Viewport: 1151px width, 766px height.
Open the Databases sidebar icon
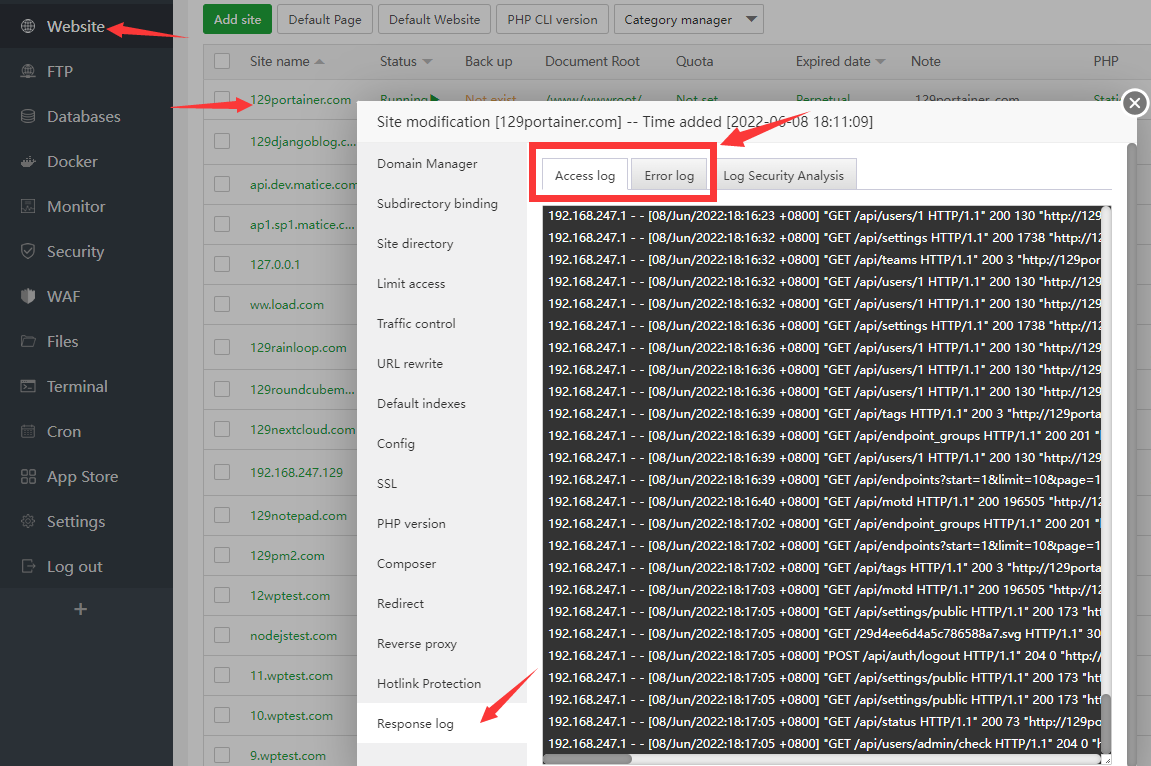coord(28,117)
